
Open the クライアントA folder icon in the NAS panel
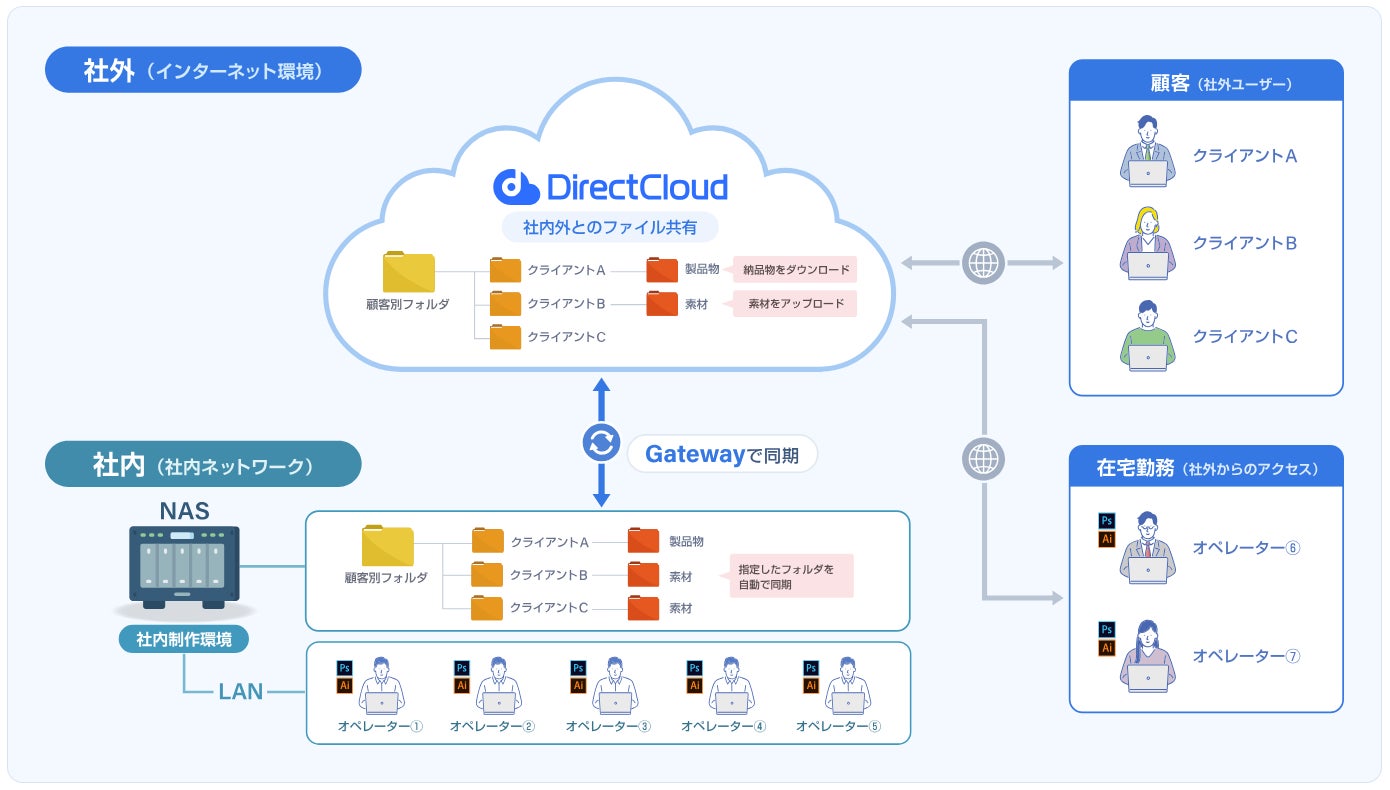[487, 542]
